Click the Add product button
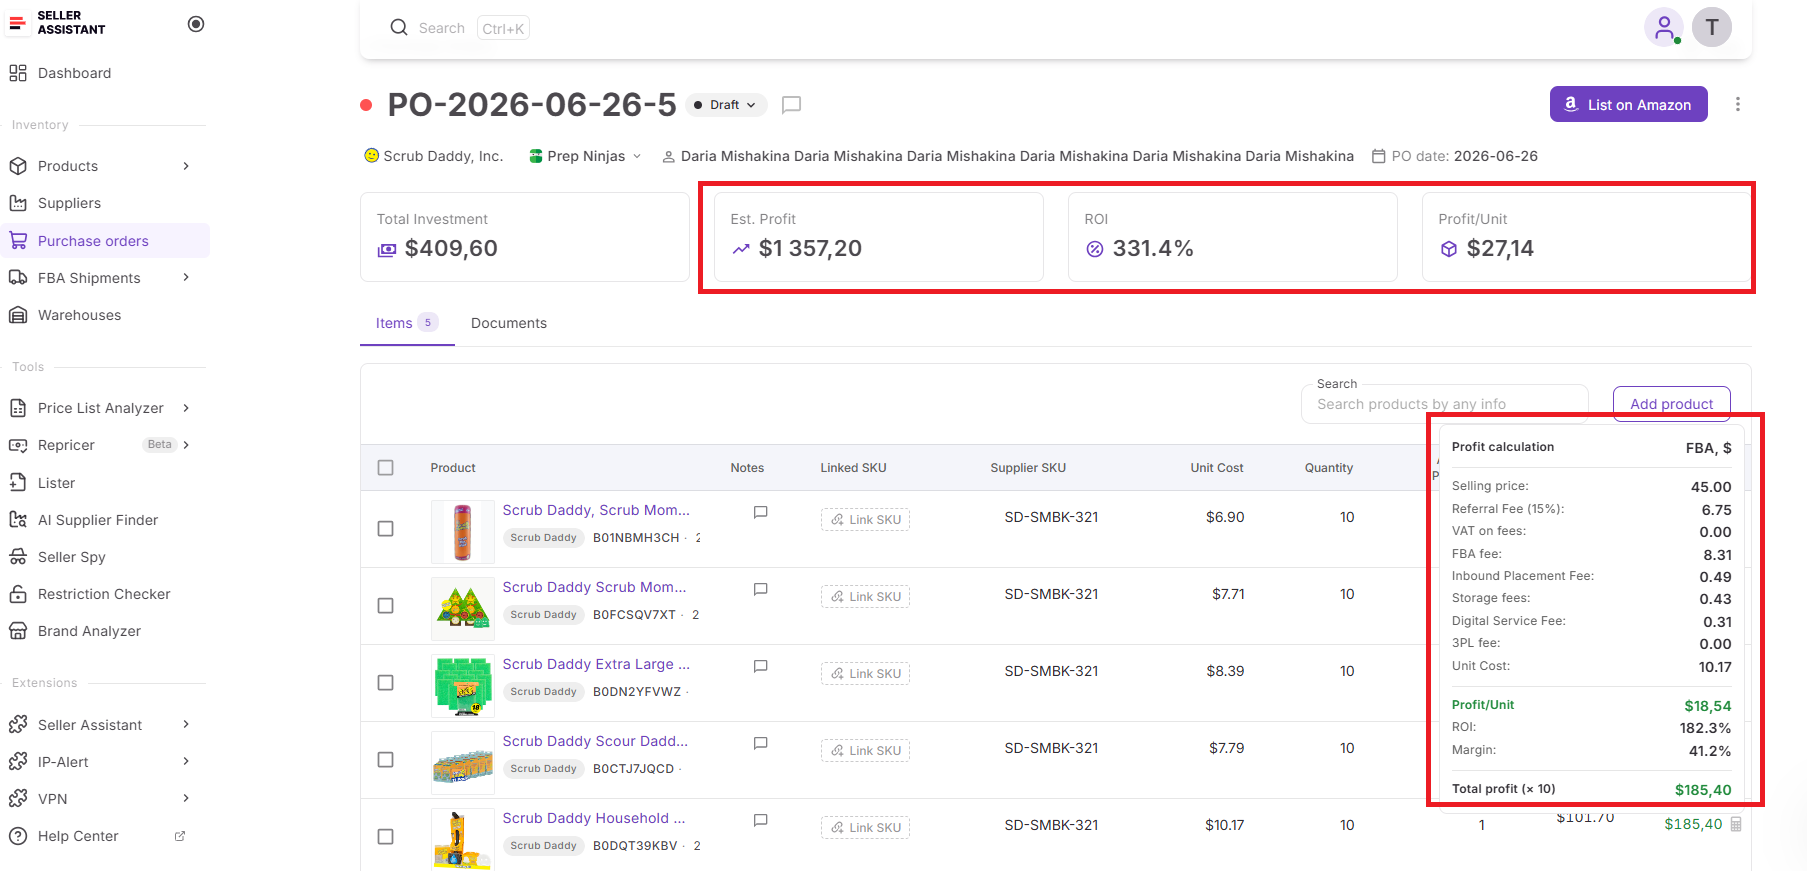Image resolution: width=1807 pixels, height=871 pixels. click(x=1672, y=404)
